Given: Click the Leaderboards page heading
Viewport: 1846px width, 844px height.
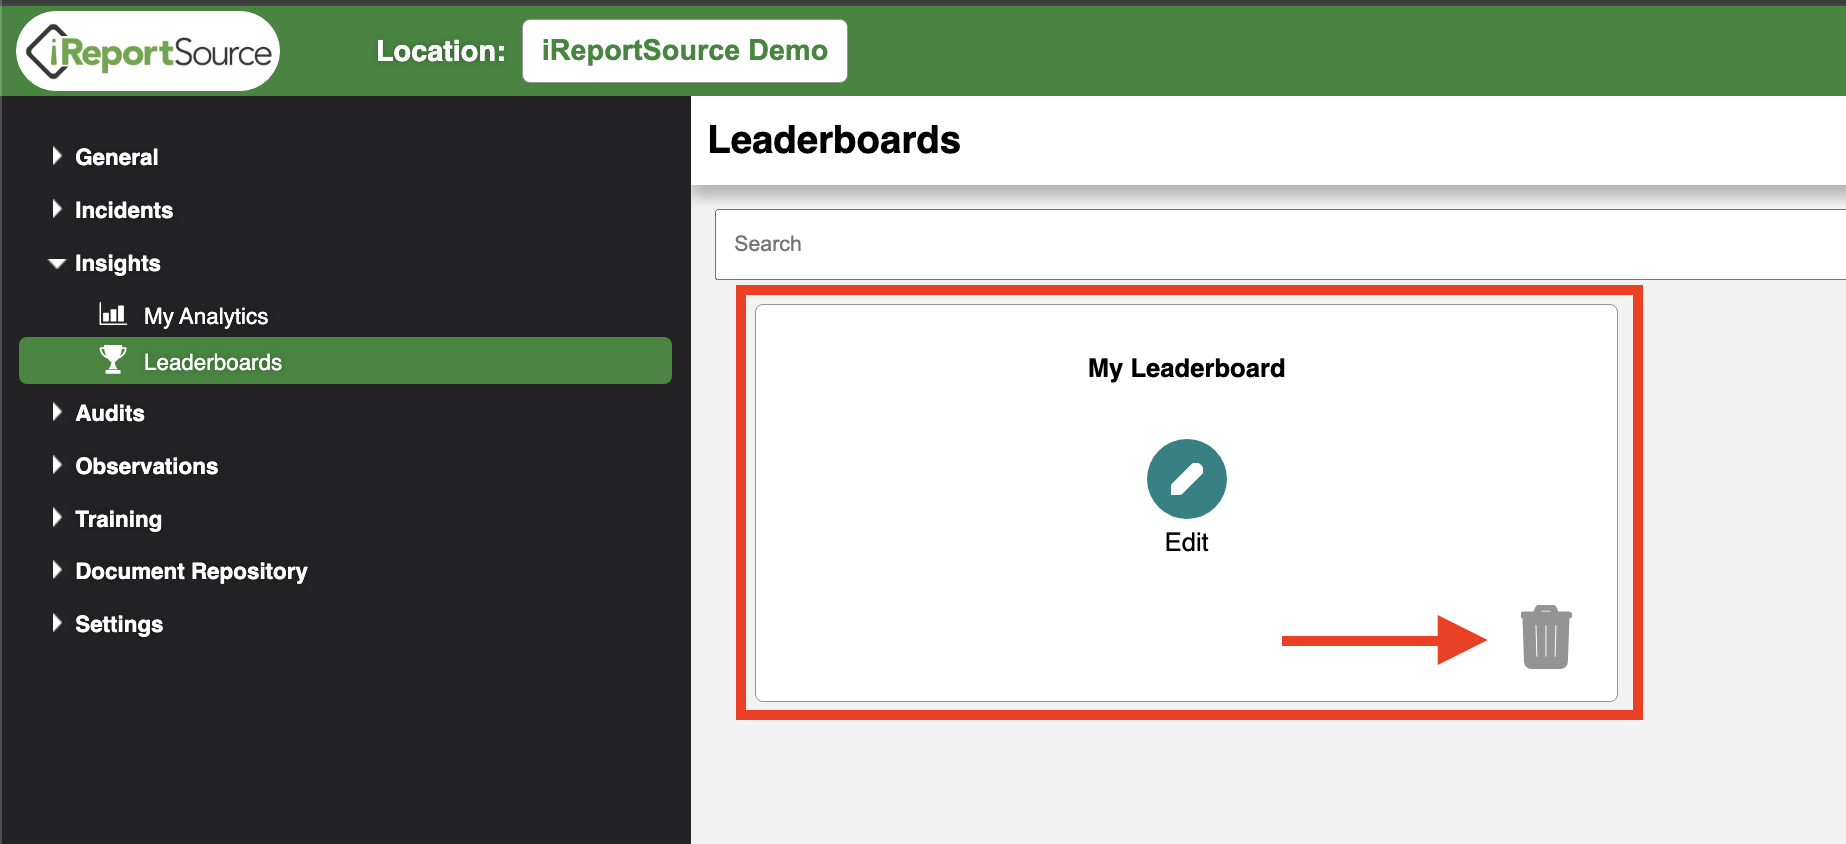Looking at the screenshot, I should [x=834, y=140].
